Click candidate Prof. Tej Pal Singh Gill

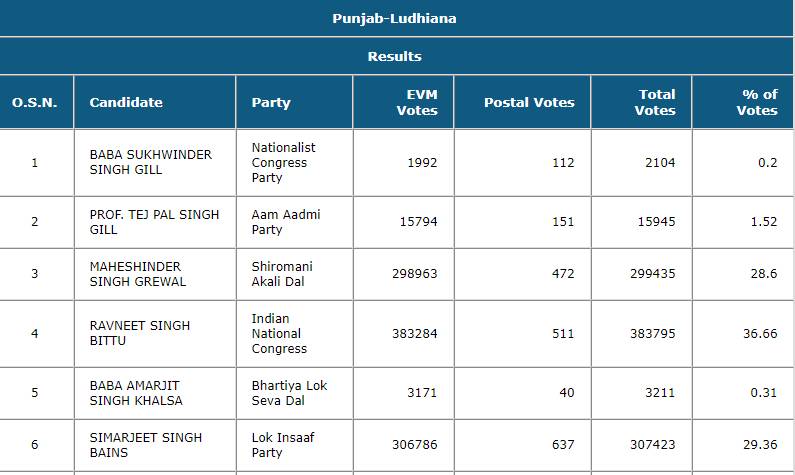tap(154, 222)
